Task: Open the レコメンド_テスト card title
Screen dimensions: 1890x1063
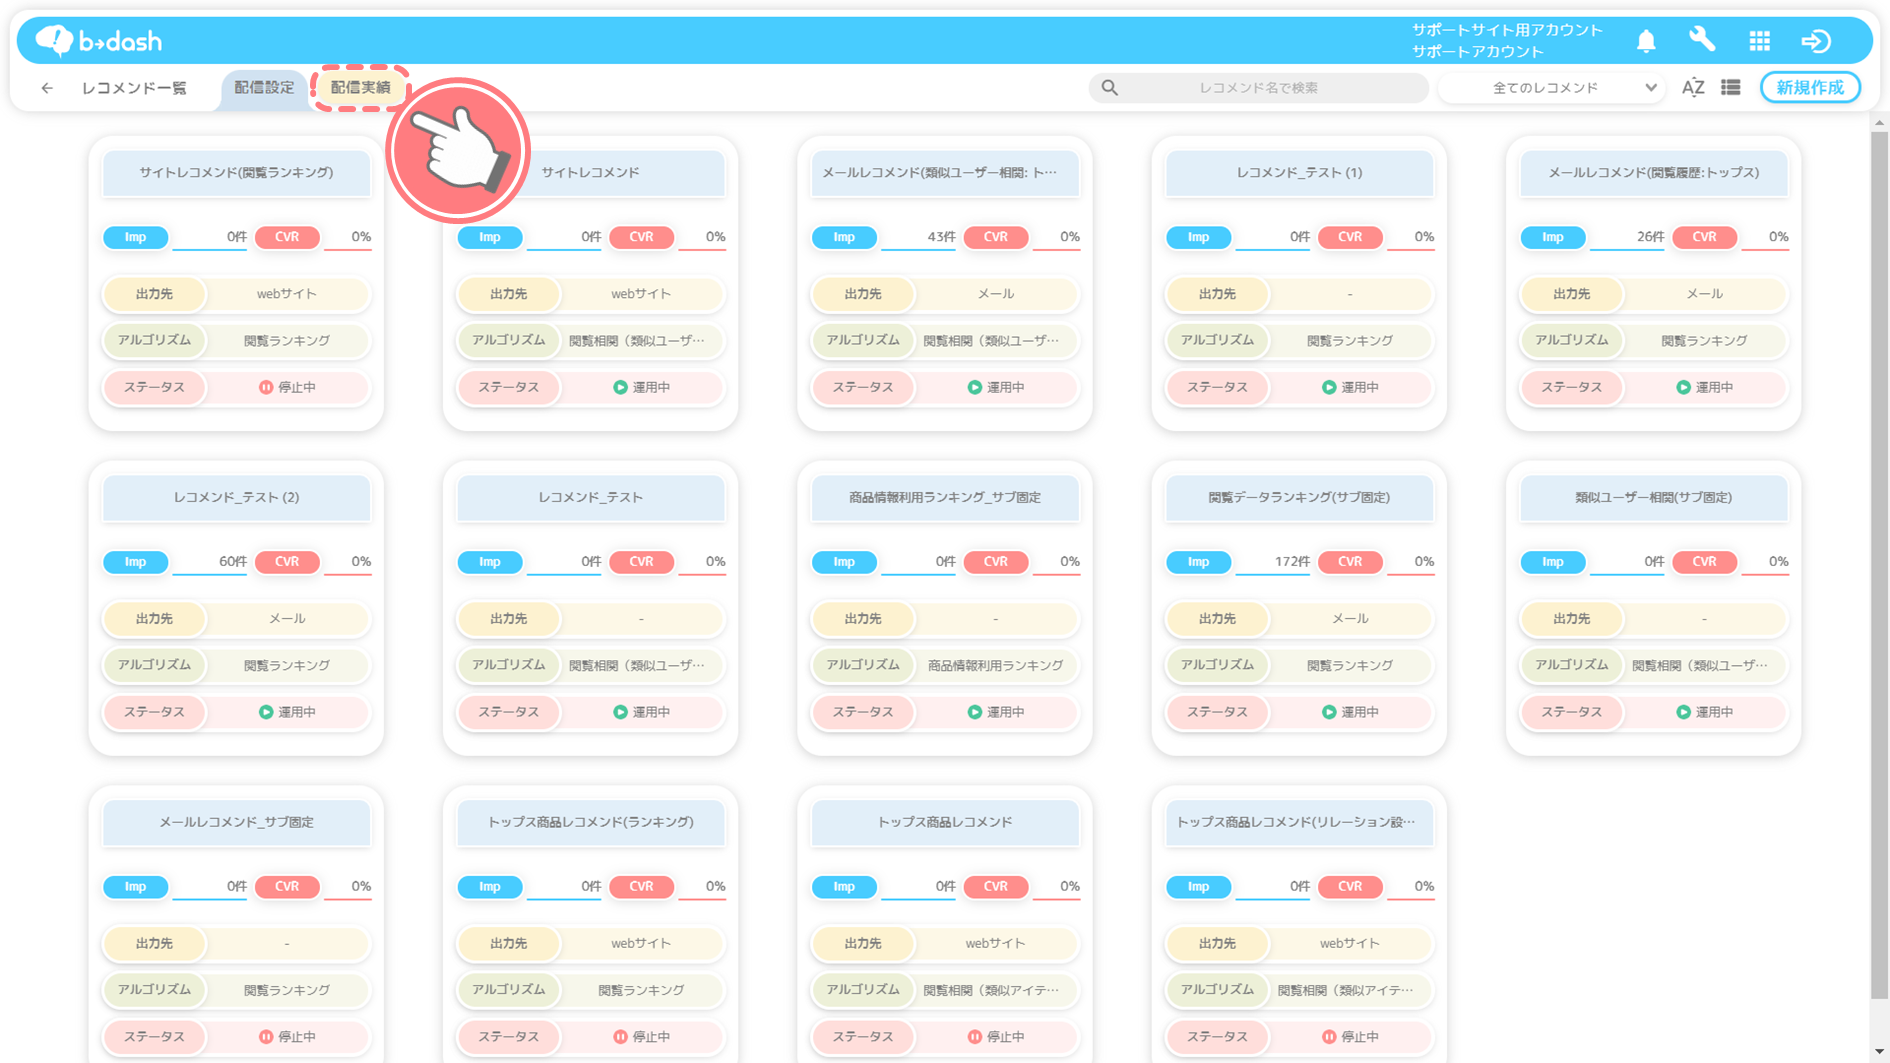Action: tap(590, 498)
